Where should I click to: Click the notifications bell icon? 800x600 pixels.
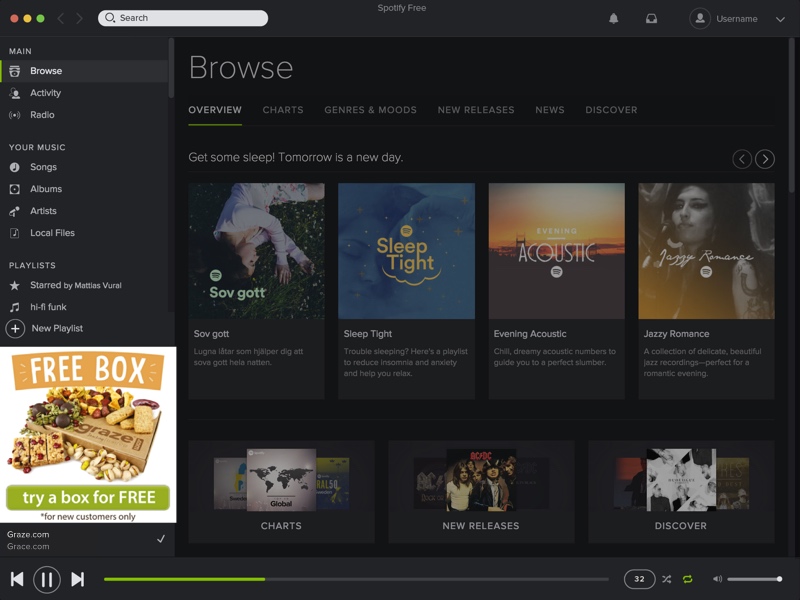click(x=613, y=18)
